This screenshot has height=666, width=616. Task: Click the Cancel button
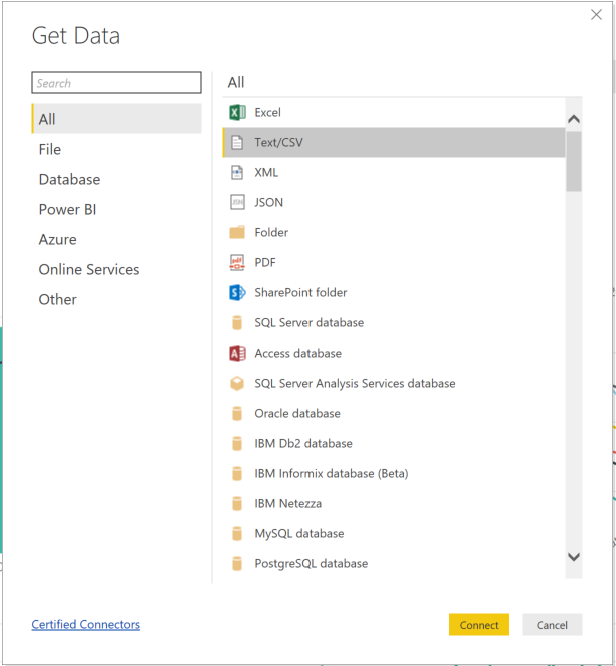click(x=552, y=624)
